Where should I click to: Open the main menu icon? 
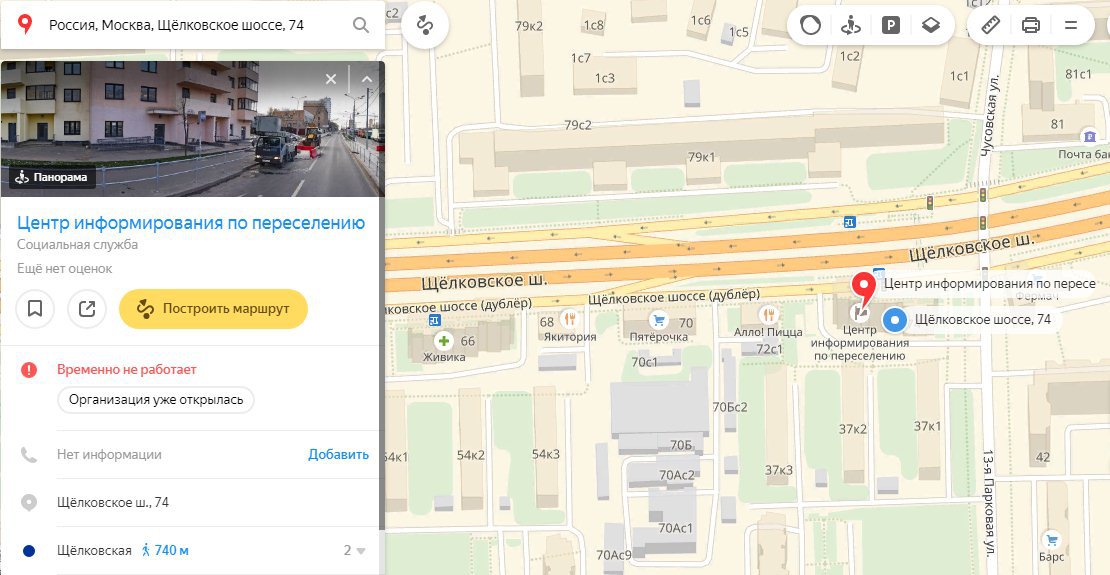pyautogui.click(x=1070, y=25)
